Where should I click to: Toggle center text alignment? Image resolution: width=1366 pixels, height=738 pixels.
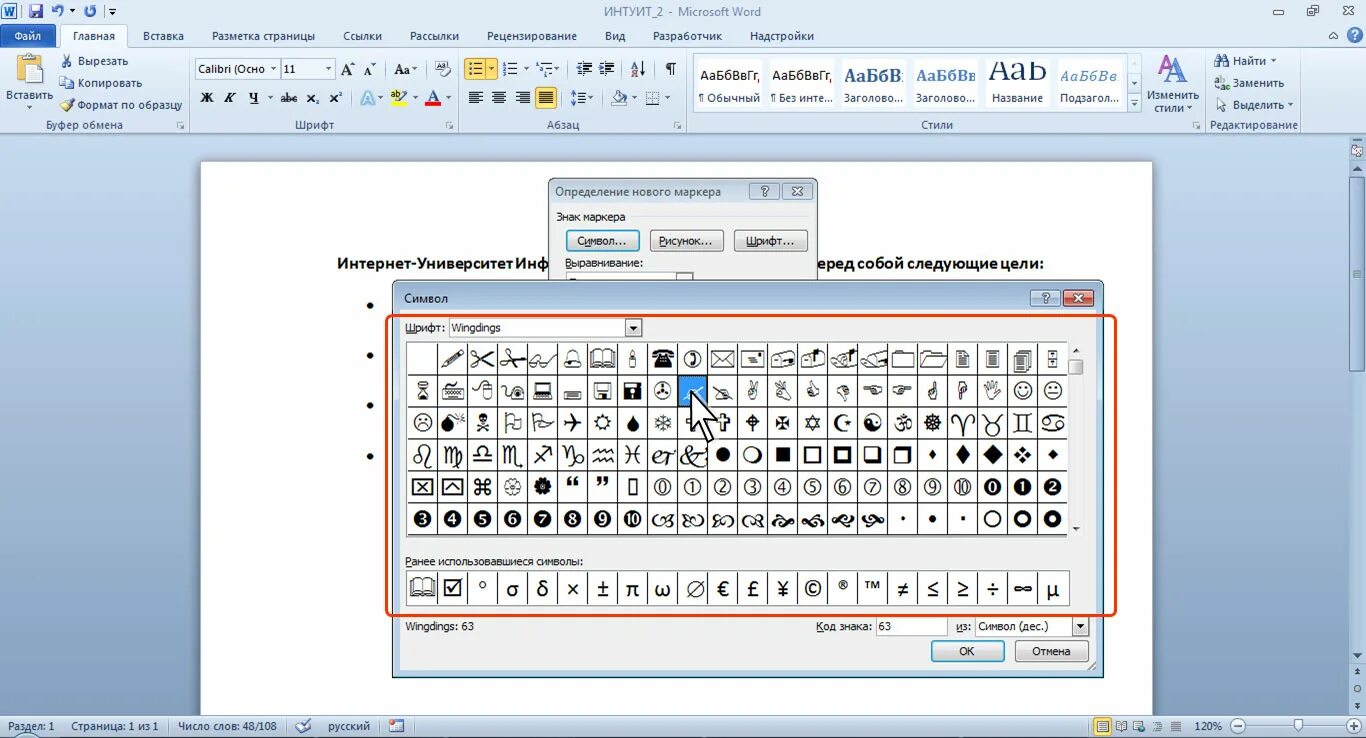[499, 98]
